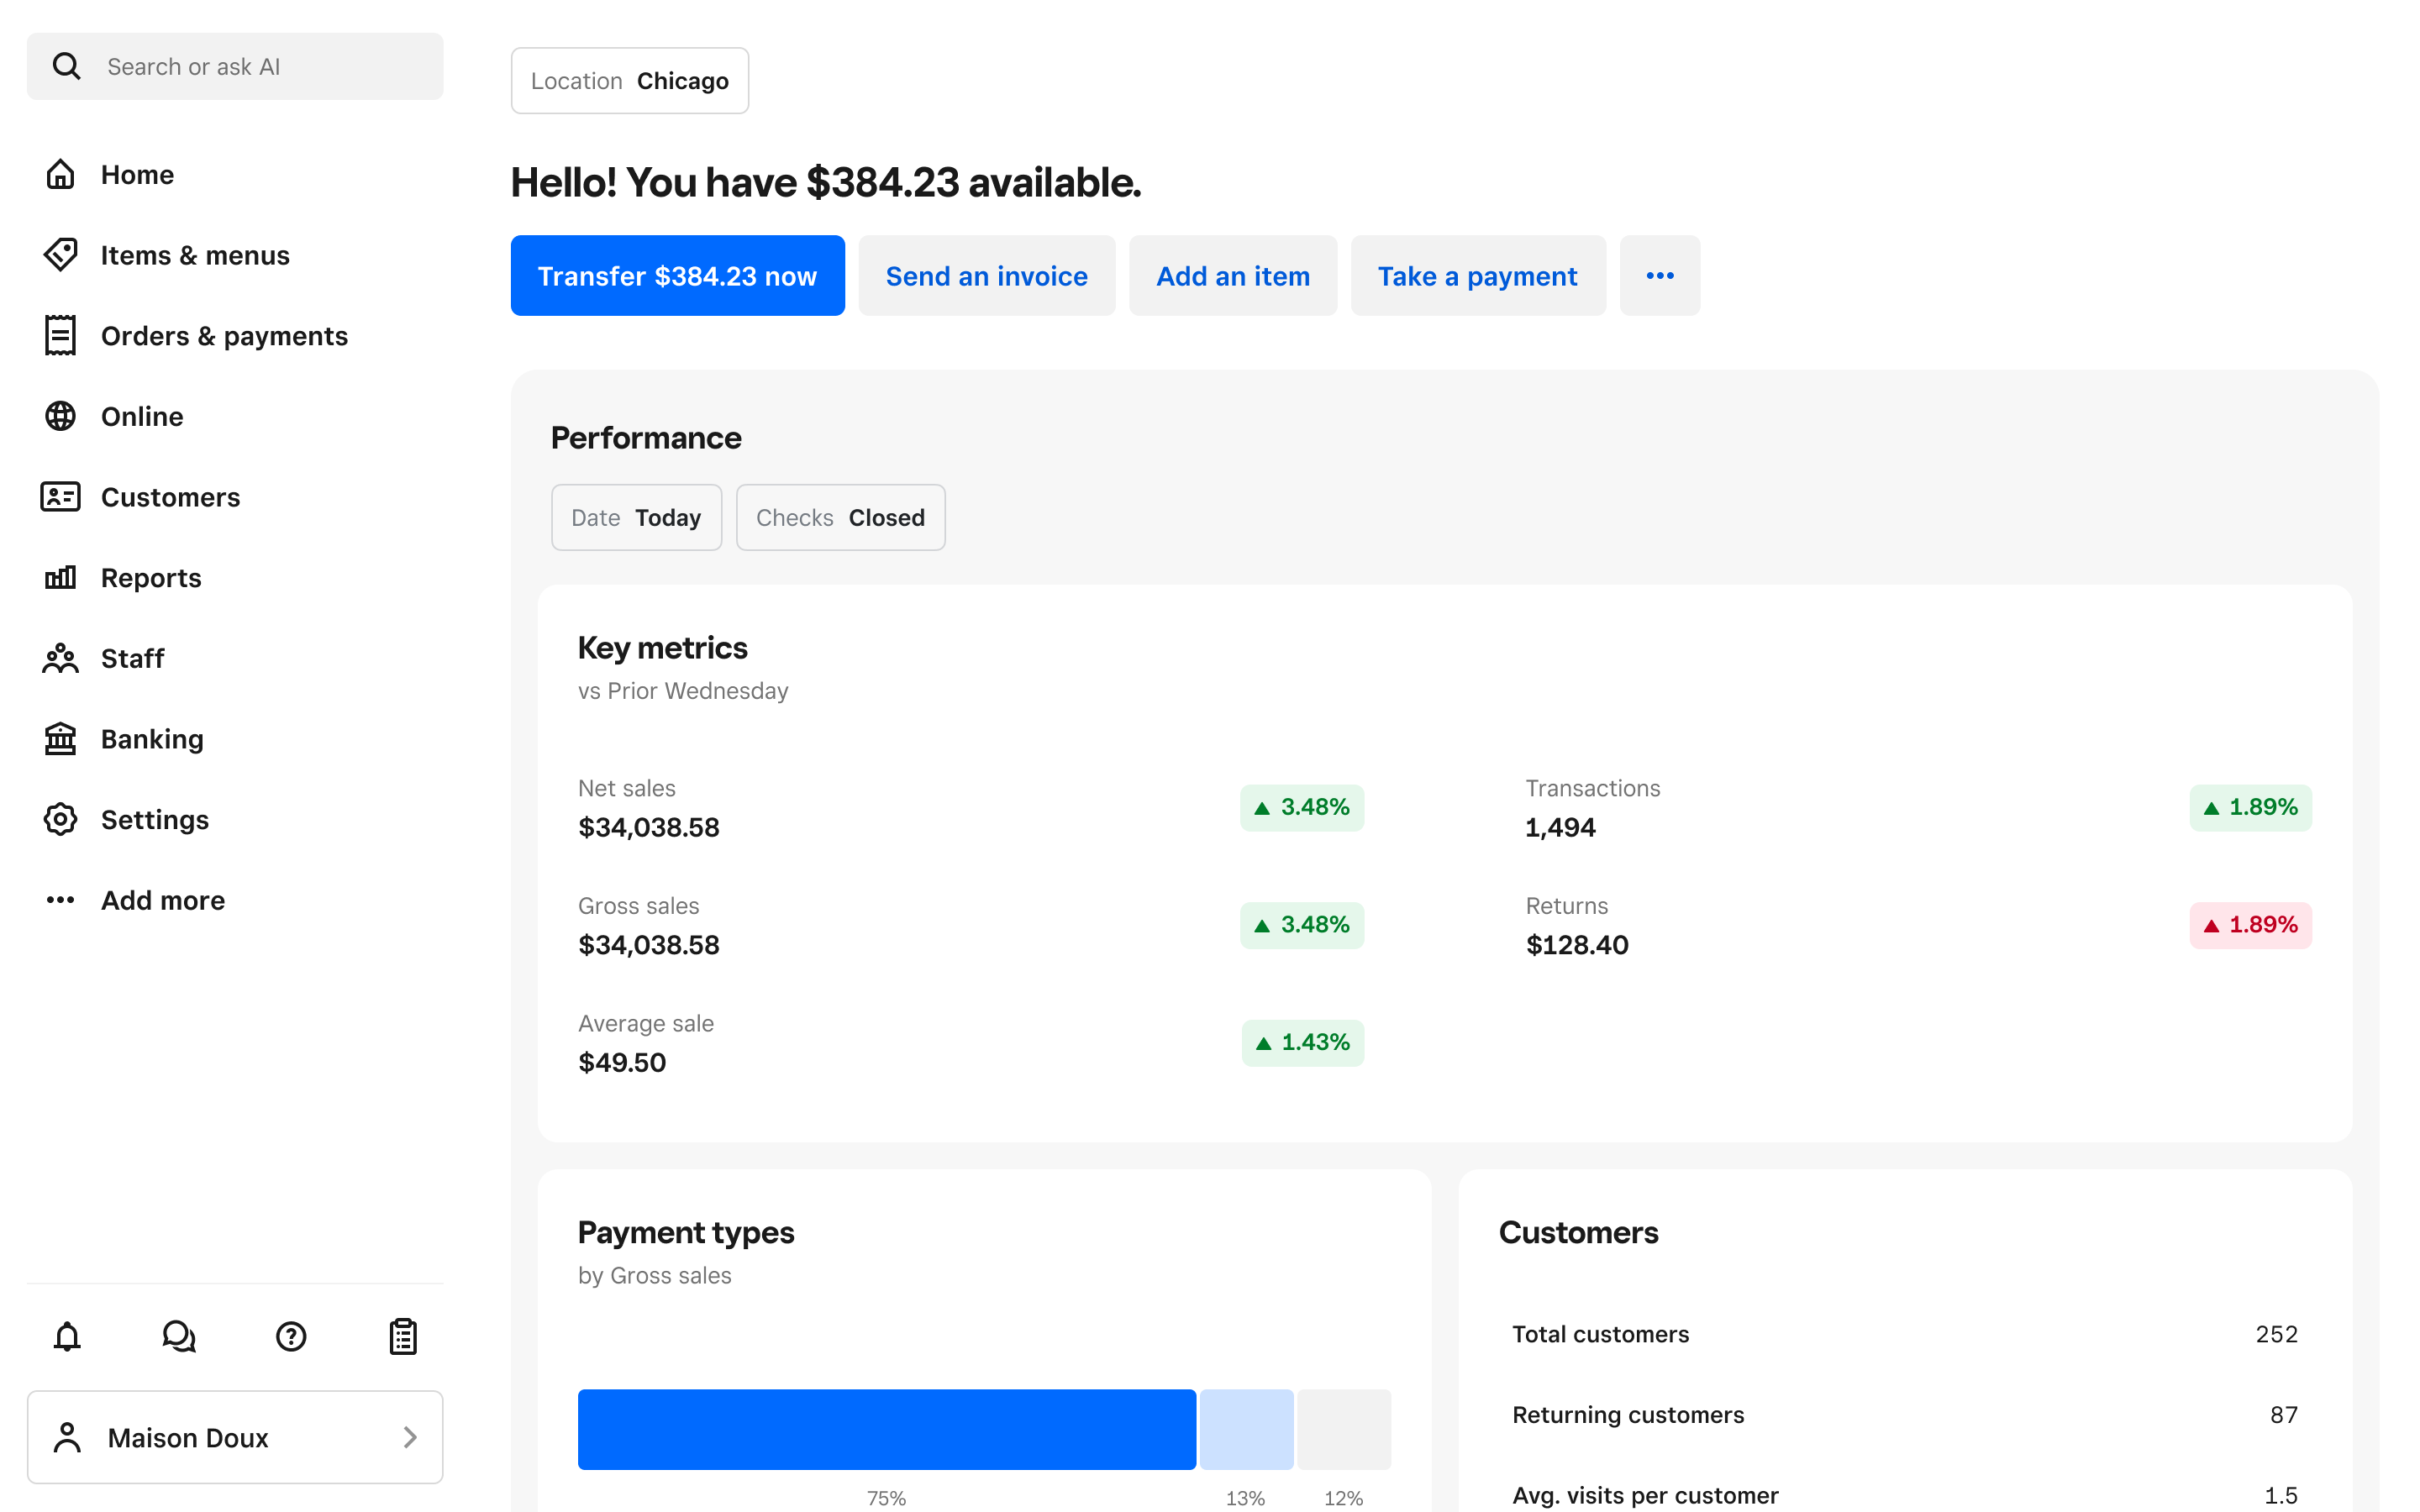Open the Customers section icon
The height and width of the screenshot is (1512, 2420).
pos(60,497)
